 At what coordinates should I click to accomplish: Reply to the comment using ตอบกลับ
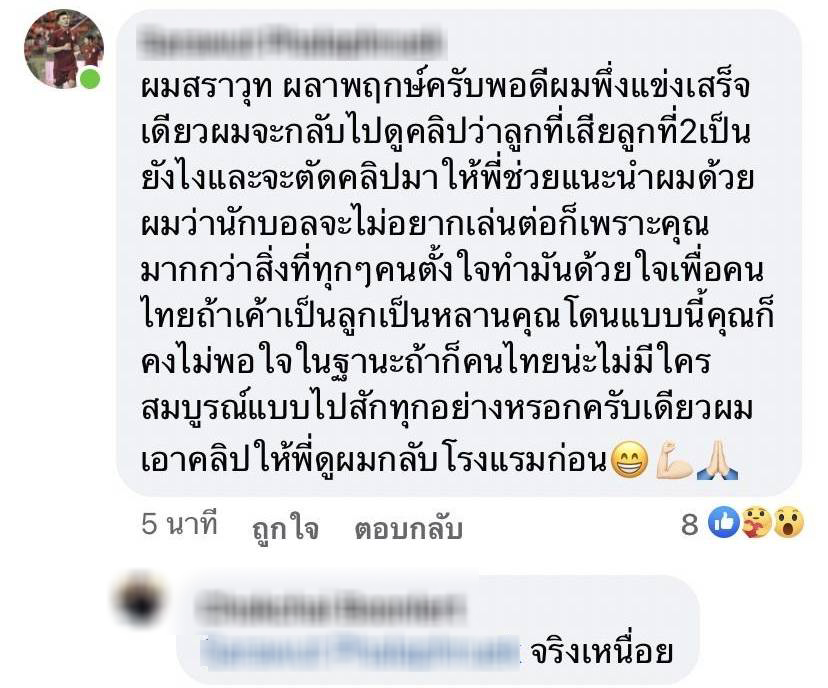[409, 527]
